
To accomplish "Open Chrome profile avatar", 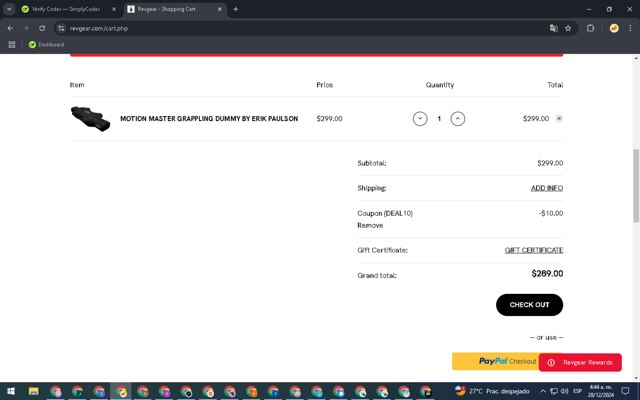I will 614,28.
